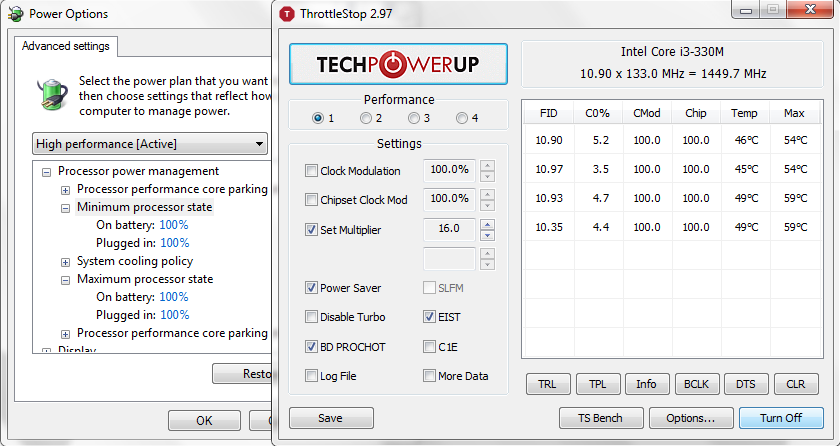Click Minimum processor state On battery 100% value
Image resolution: width=840 pixels, height=446 pixels.
click(174, 225)
